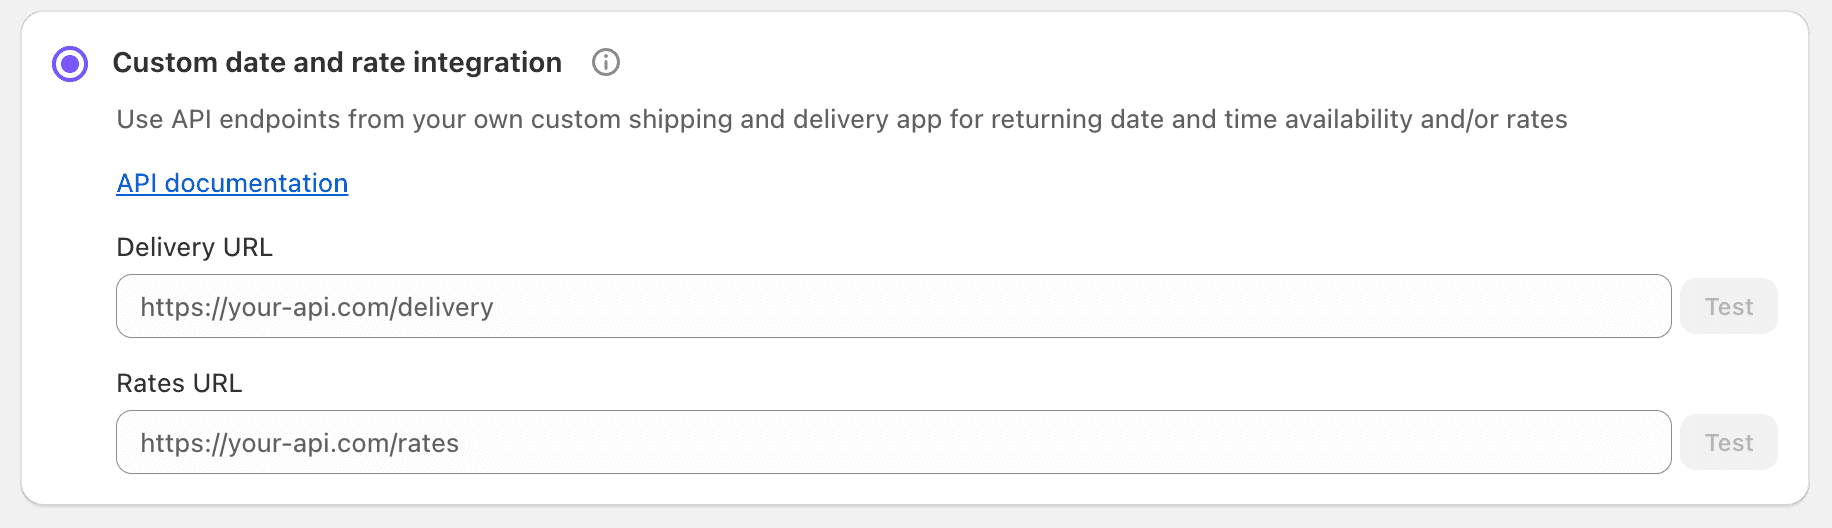
Task: Click the info icon beside the integration heading
Action: pos(606,63)
